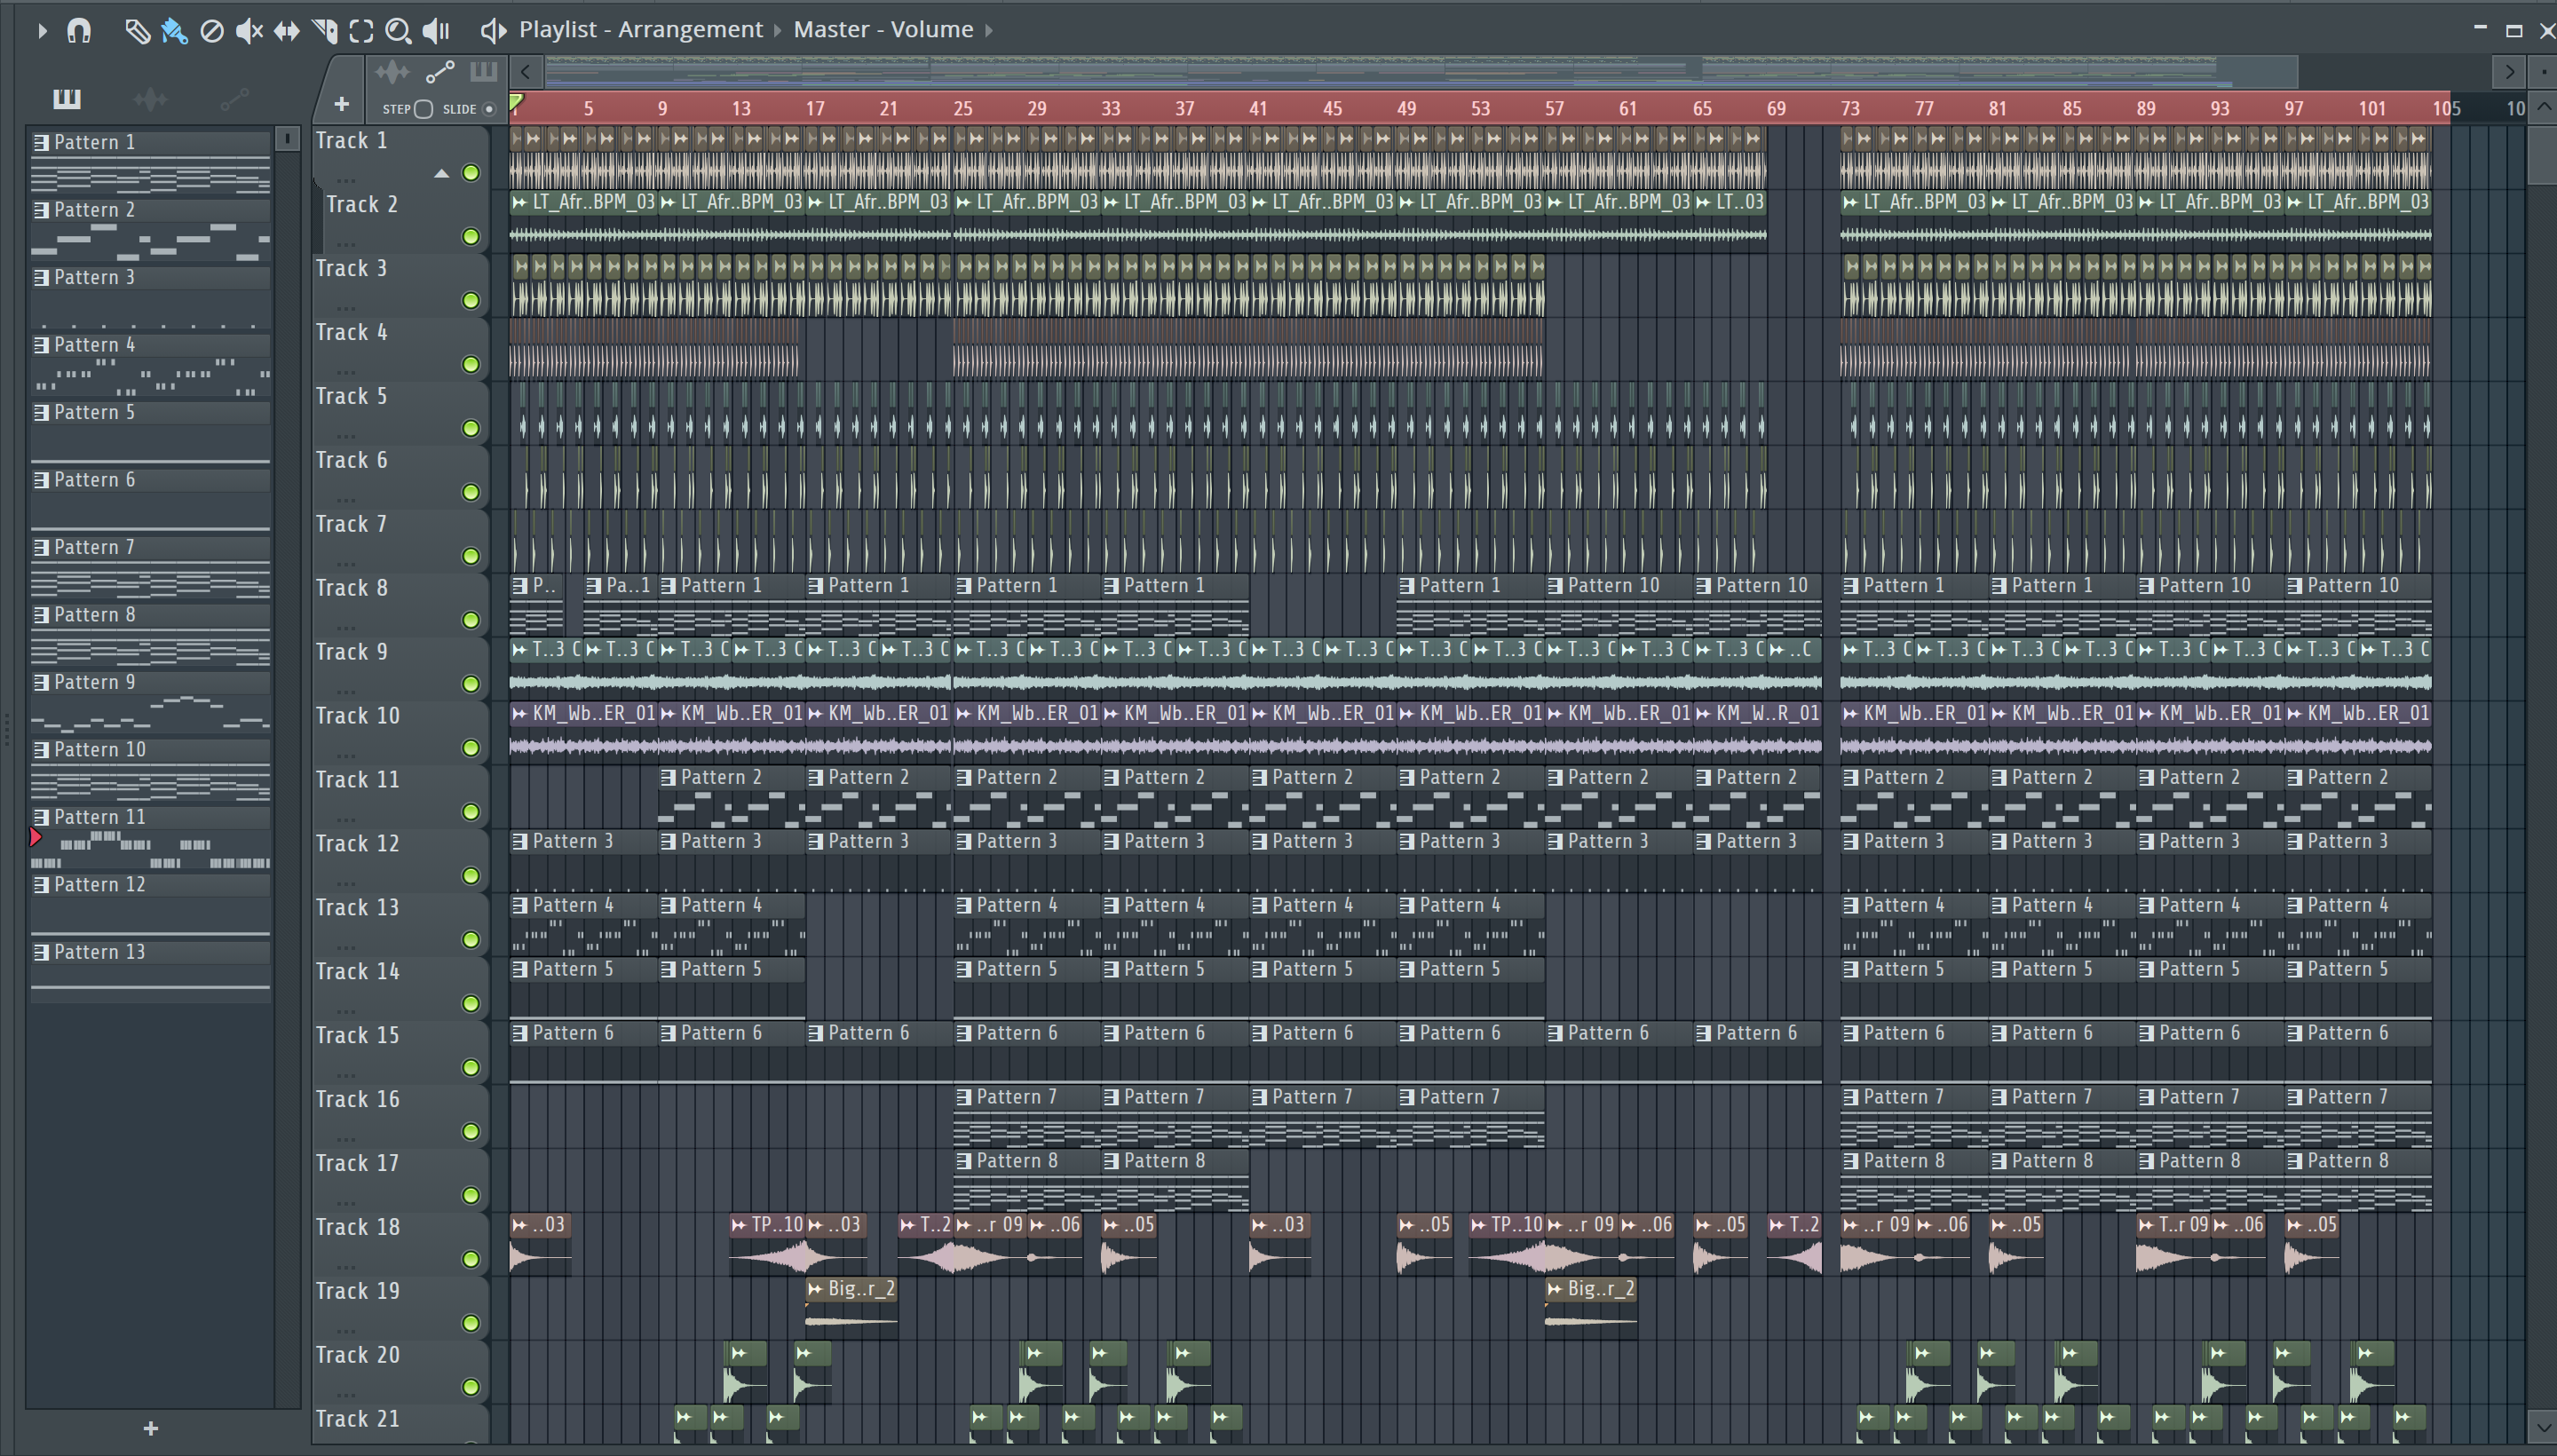Select first Pattern 8 clip on Track 17
Viewport: 2557px width, 1456px height.
(x=1027, y=1178)
